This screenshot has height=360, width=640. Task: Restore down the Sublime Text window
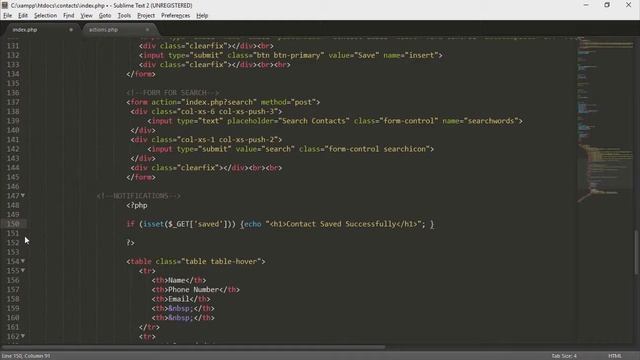pyautogui.click(x=607, y=5)
